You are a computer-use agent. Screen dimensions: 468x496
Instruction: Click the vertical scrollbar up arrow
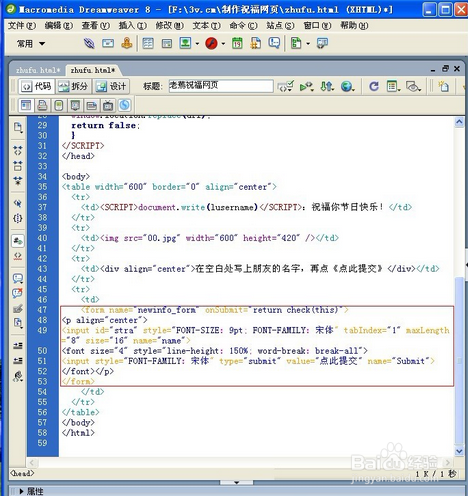[x=459, y=122]
